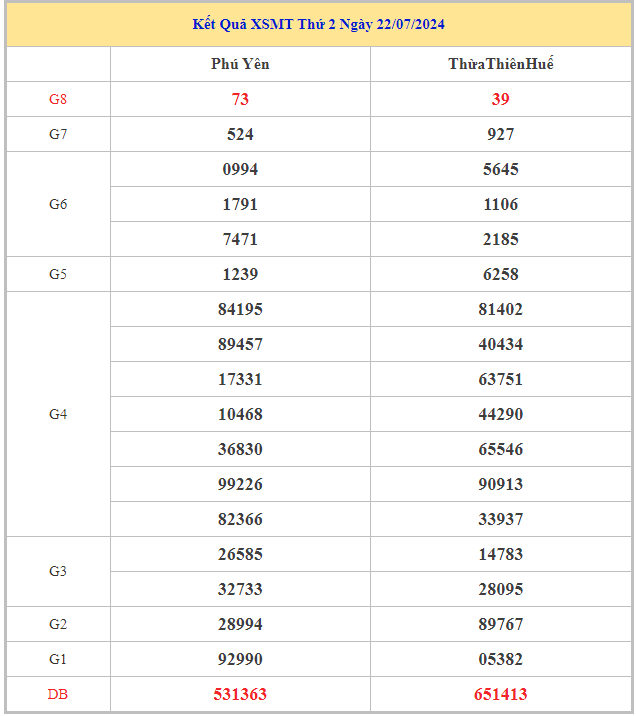Click Phú Yên G7 number 524
This screenshot has width=636, height=716.
click(x=240, y=134)
